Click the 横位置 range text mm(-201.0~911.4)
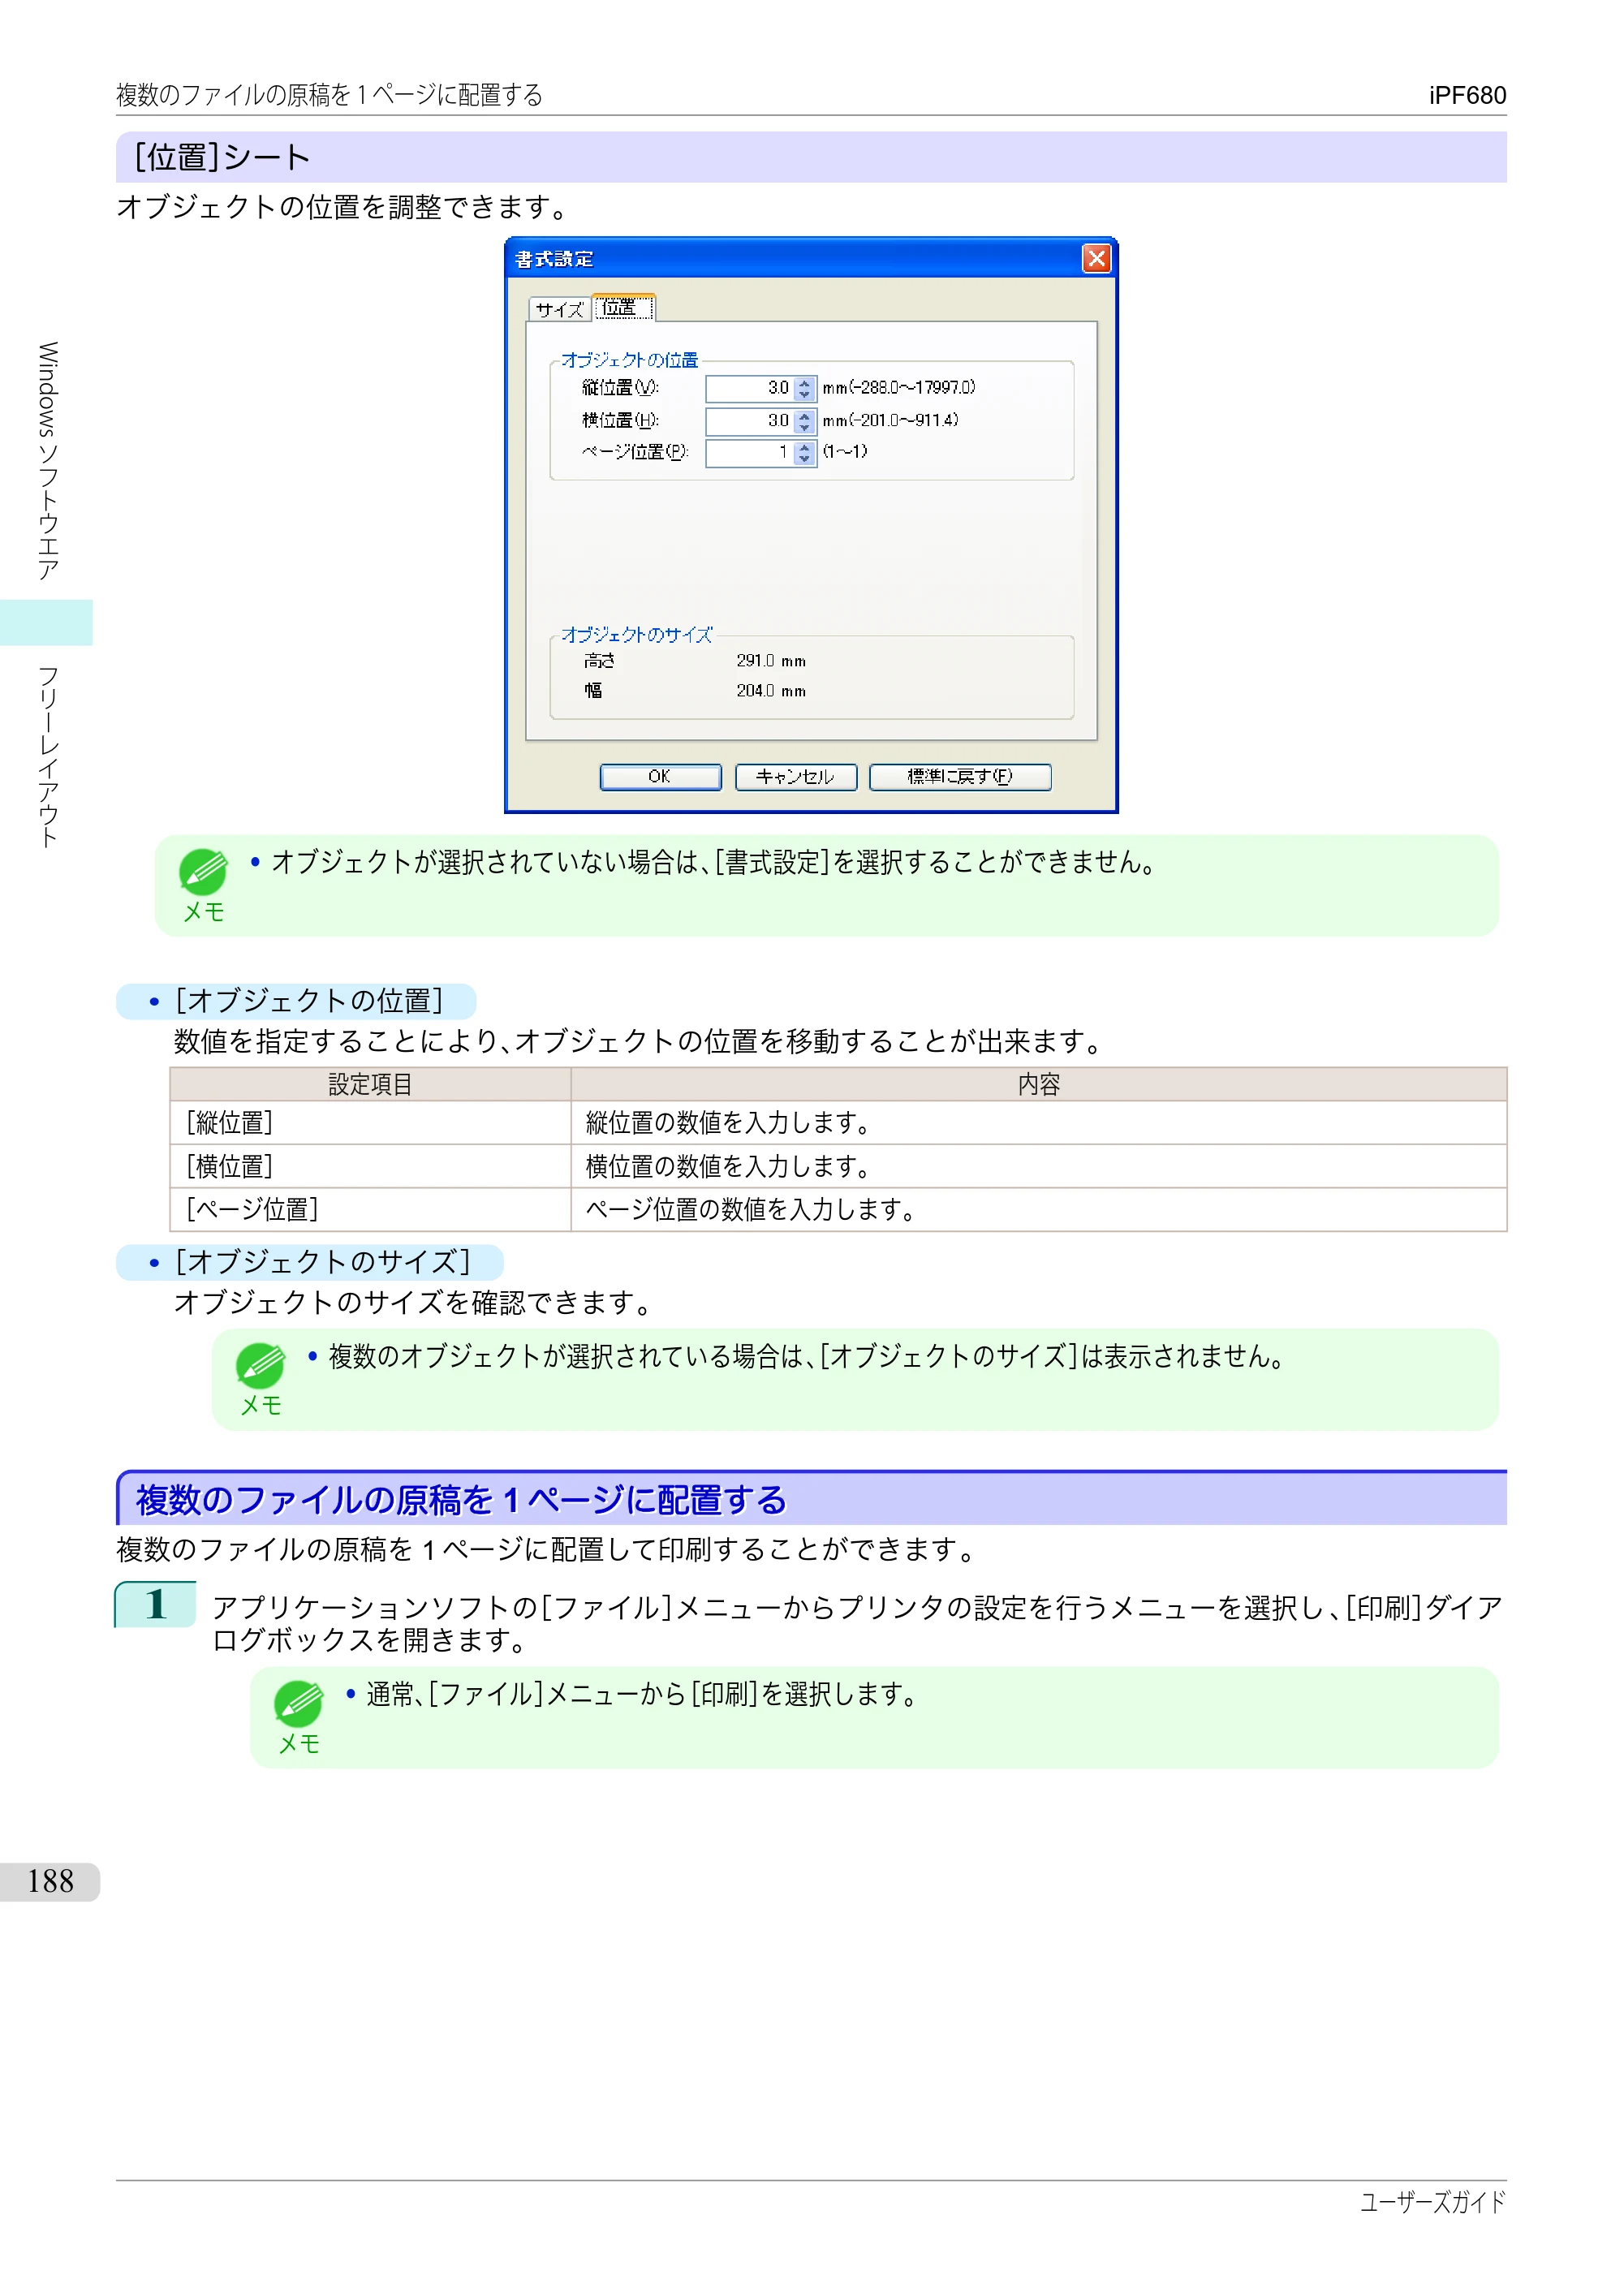This screenshot has width=1624, height=2296. pos(890,421)
